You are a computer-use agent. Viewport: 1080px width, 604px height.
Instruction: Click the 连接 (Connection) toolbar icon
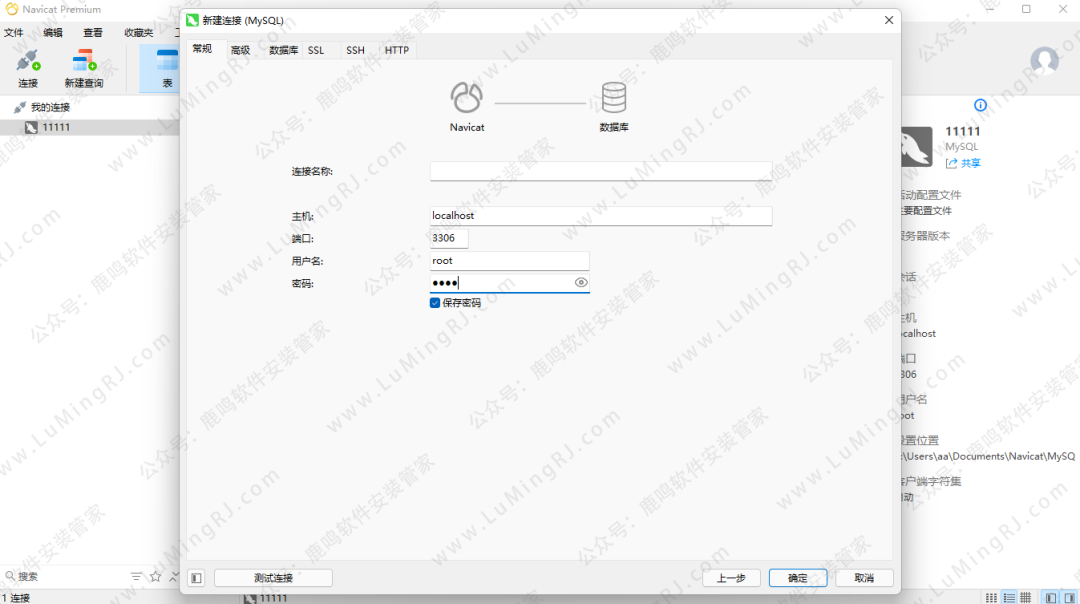coord(28,68)
